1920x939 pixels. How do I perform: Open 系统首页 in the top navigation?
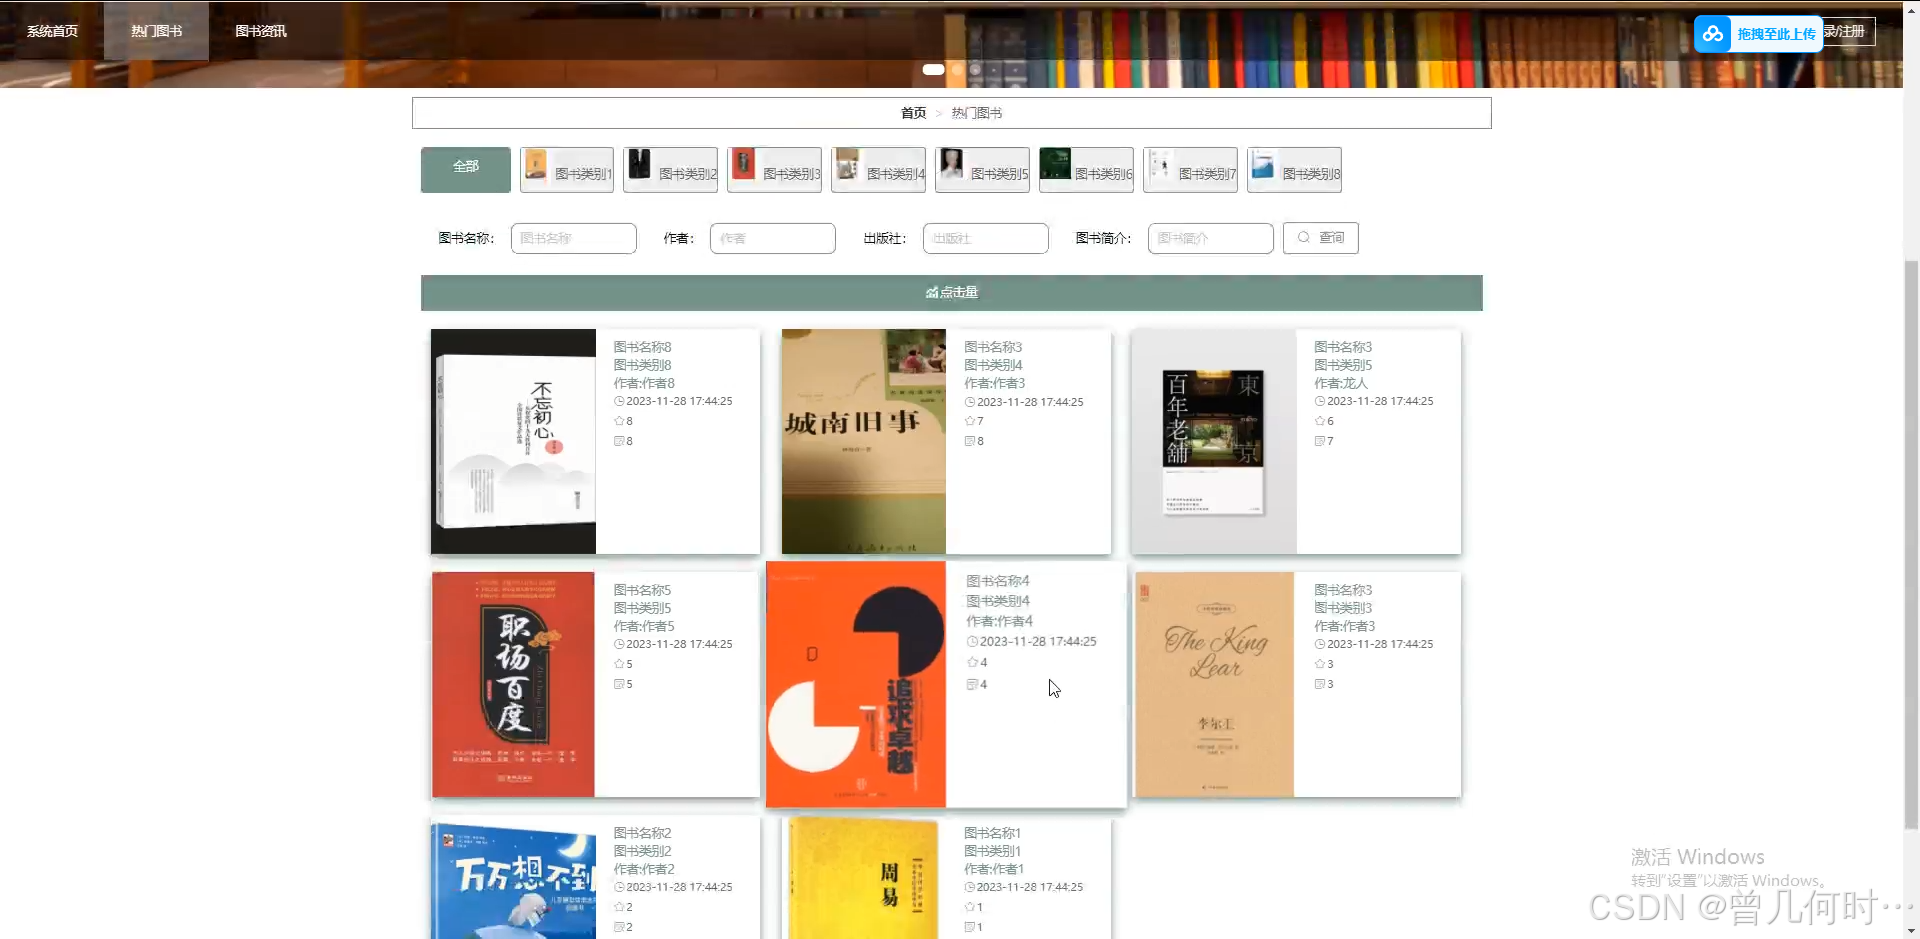coord(52,31)
